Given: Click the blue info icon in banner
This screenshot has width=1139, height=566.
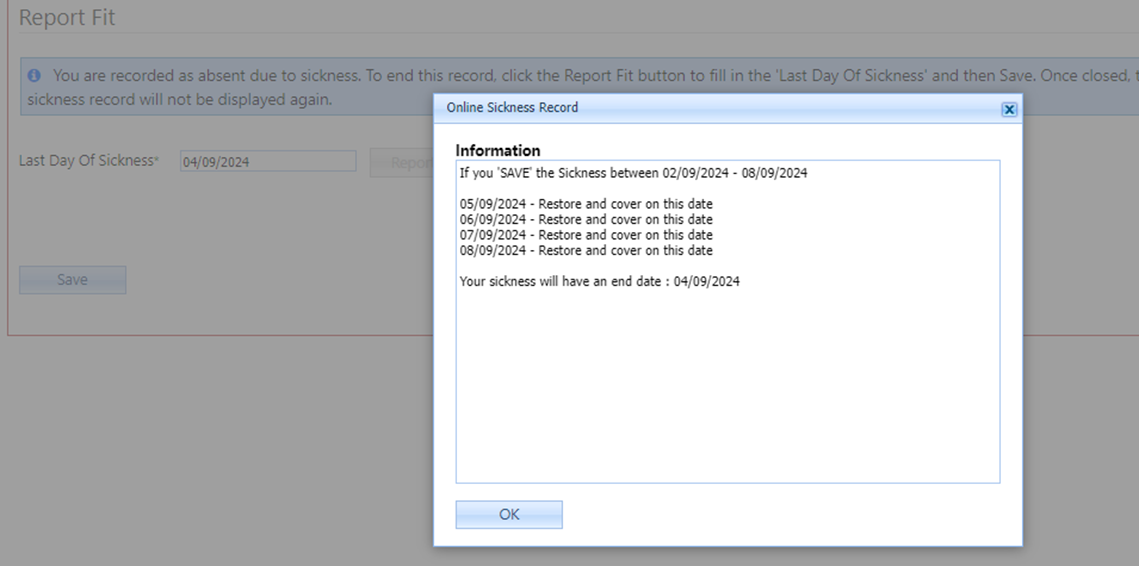Looking at the screenshot, I should click(34, 76).
